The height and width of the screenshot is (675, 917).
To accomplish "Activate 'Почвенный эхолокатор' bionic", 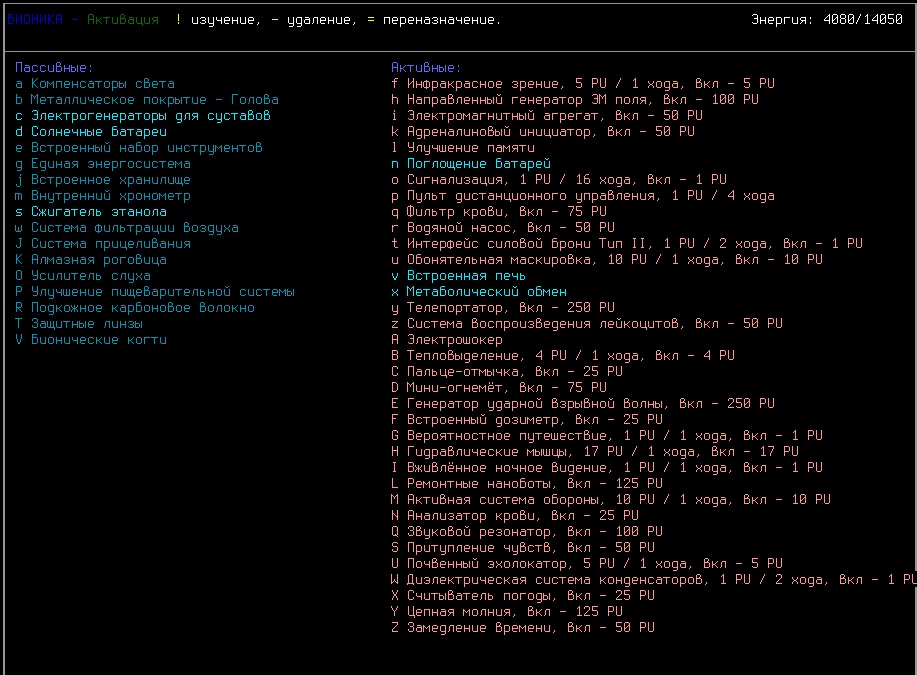I will point(587,563).
